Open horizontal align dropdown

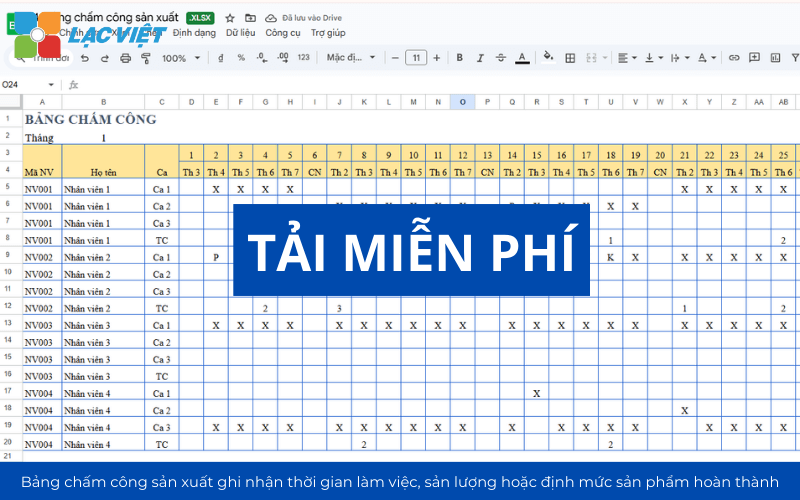tap(627, 58)
